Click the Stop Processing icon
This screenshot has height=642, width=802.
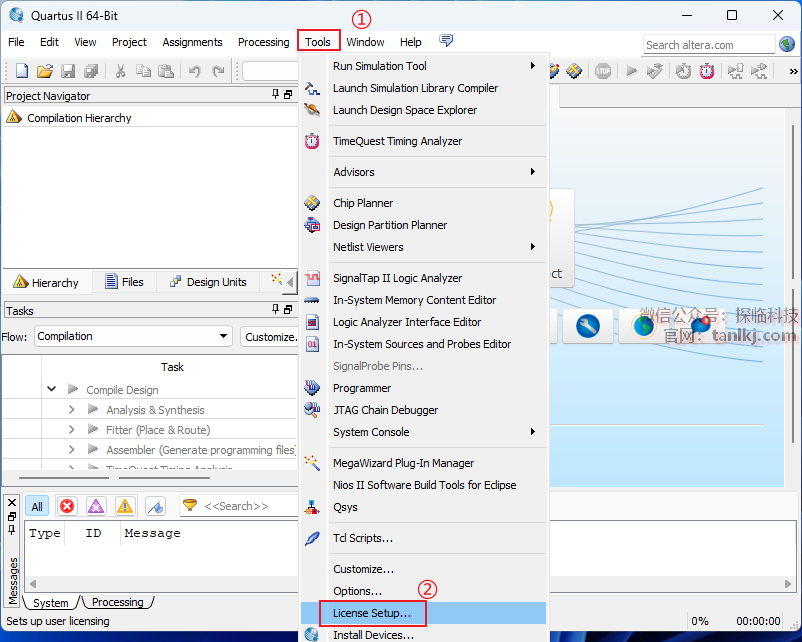point(603,71)
